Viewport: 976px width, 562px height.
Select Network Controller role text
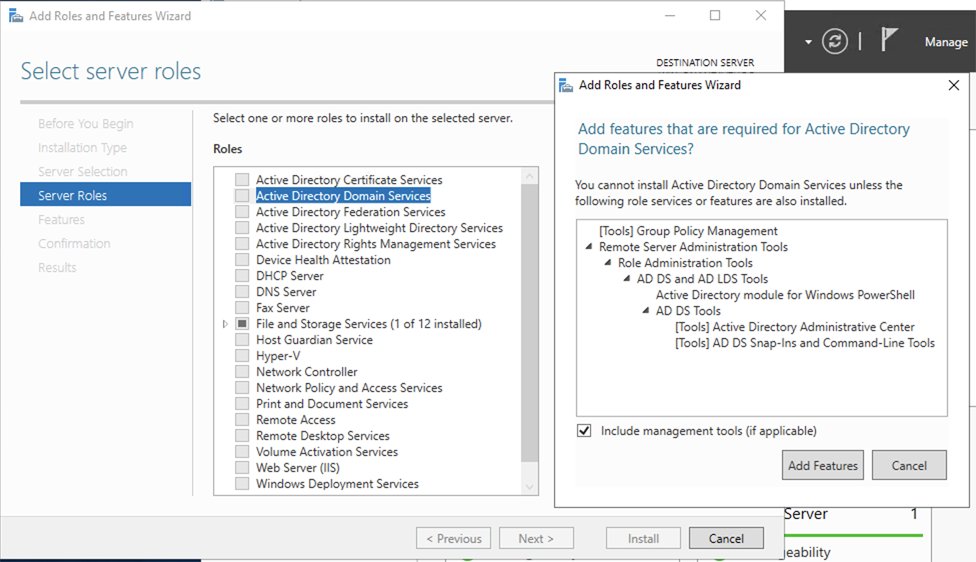pyautogui.click(x=307, y=372)
